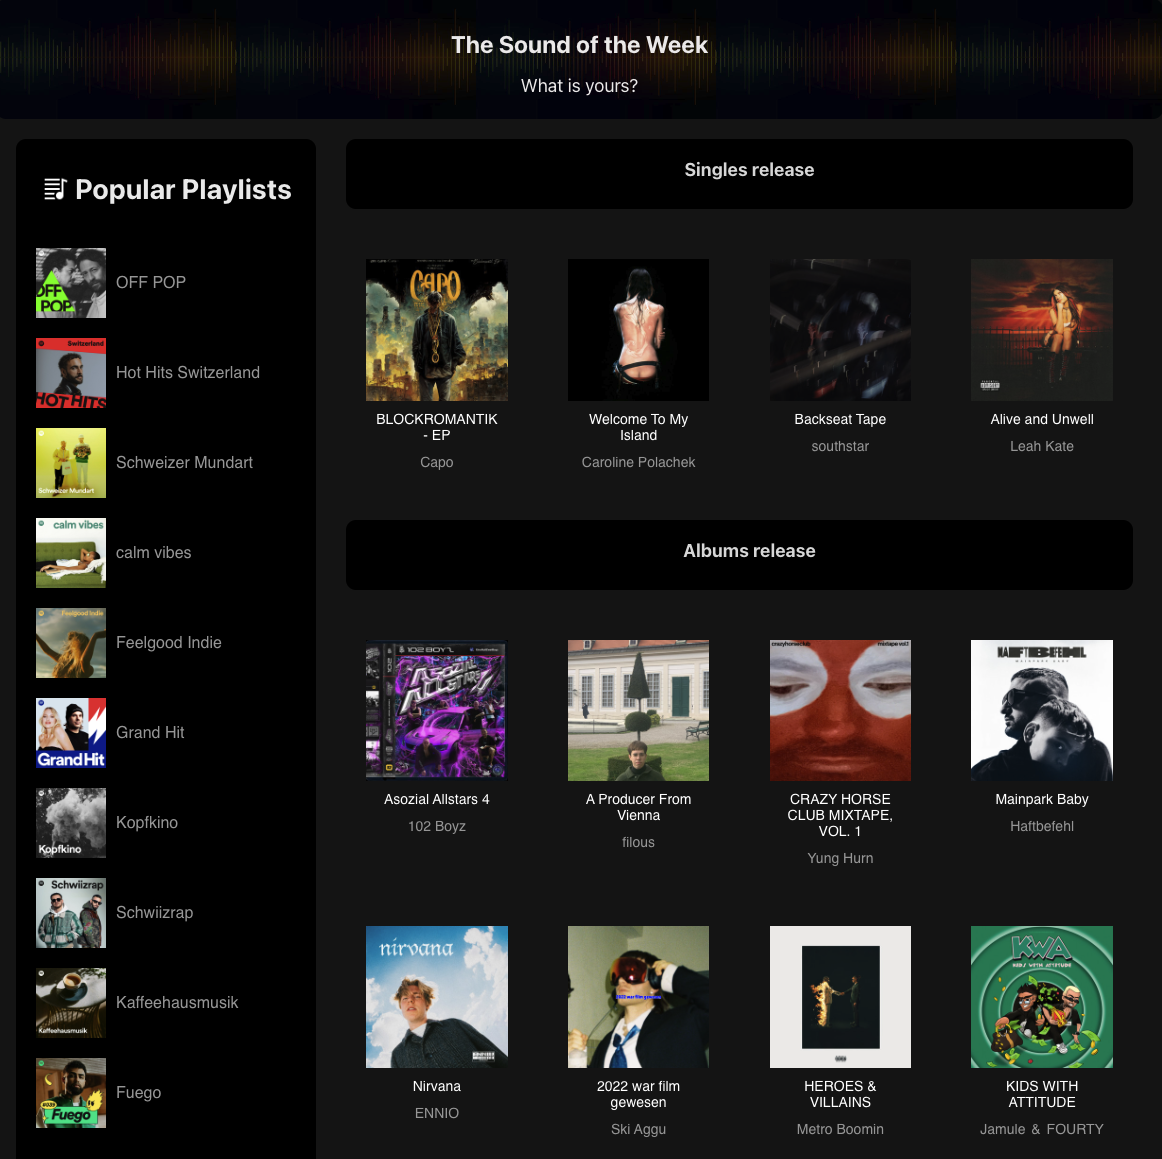Open the Grand Hit playlist cover
Screen dimensions: 1162x1159
[x=71, y=733]
